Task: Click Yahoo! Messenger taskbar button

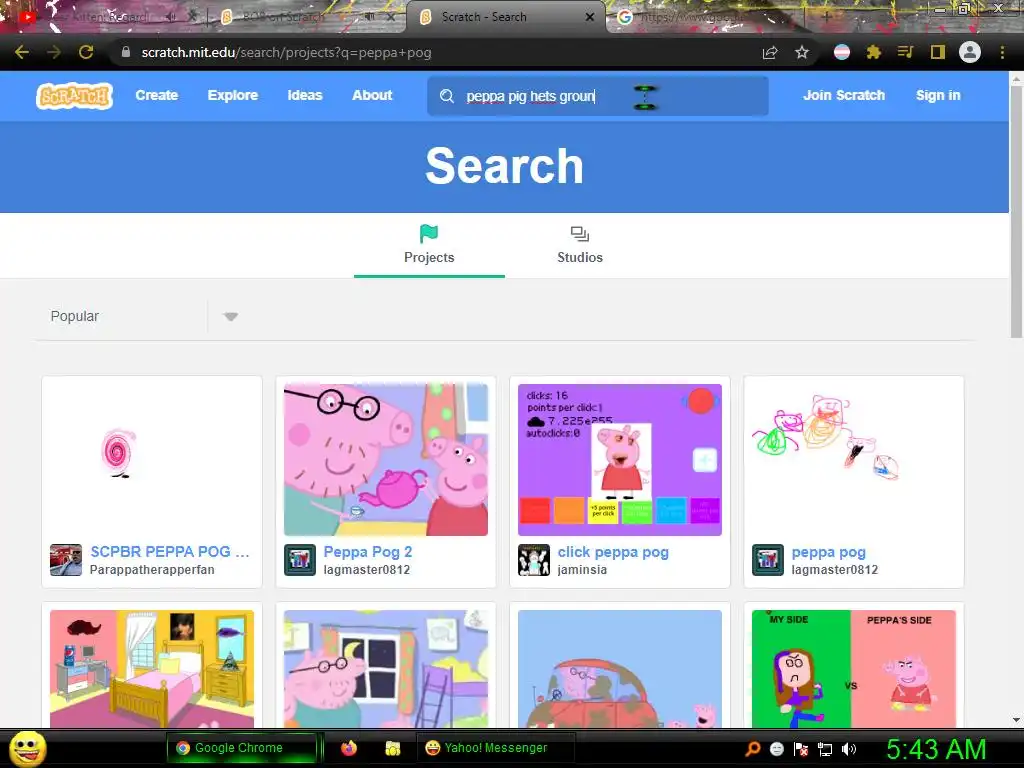Action: 496,748
